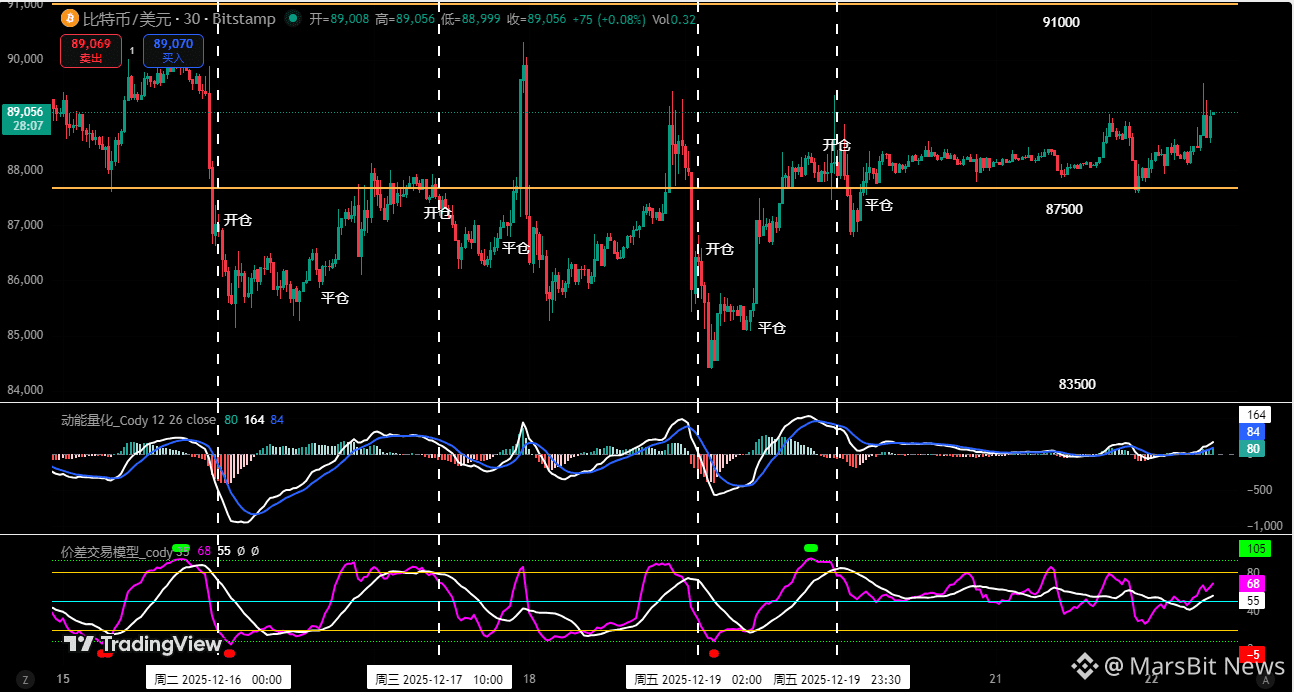Click the green signal dot above value 105

[x=811, y=548]
